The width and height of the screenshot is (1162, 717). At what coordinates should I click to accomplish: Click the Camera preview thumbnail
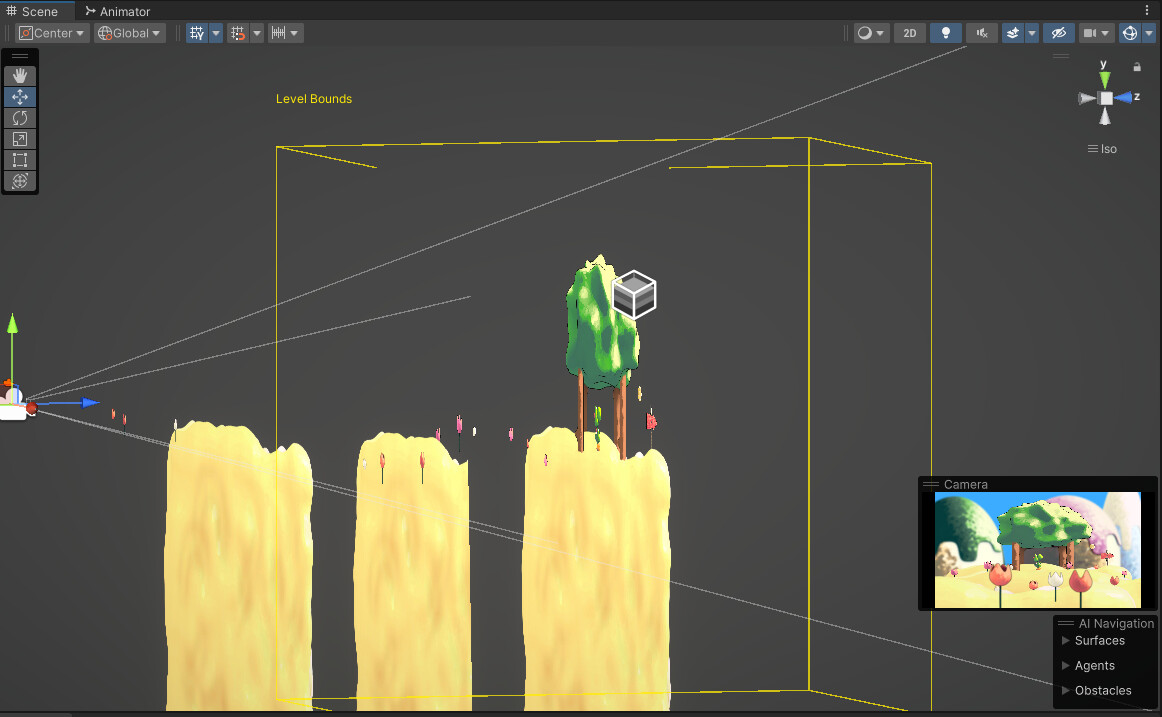(x=1037, y=547)
